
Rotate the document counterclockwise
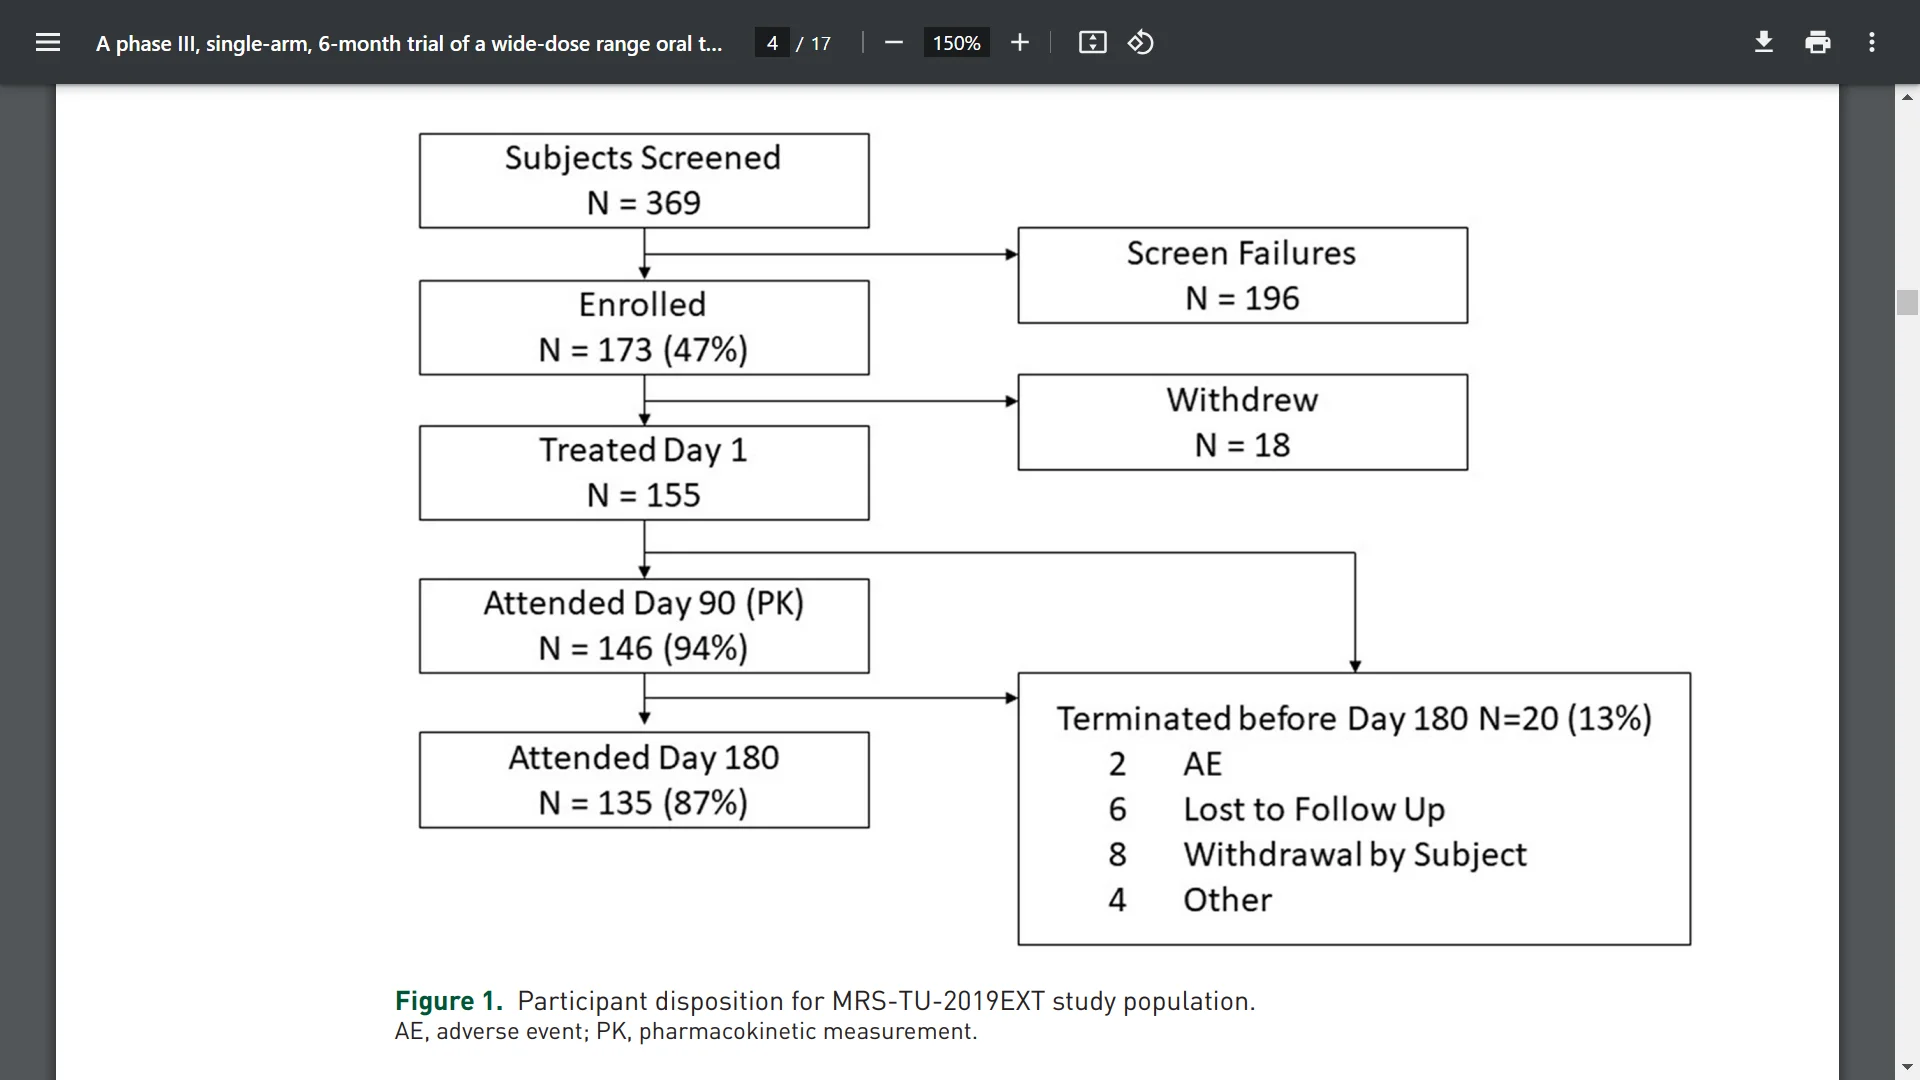1141,42
